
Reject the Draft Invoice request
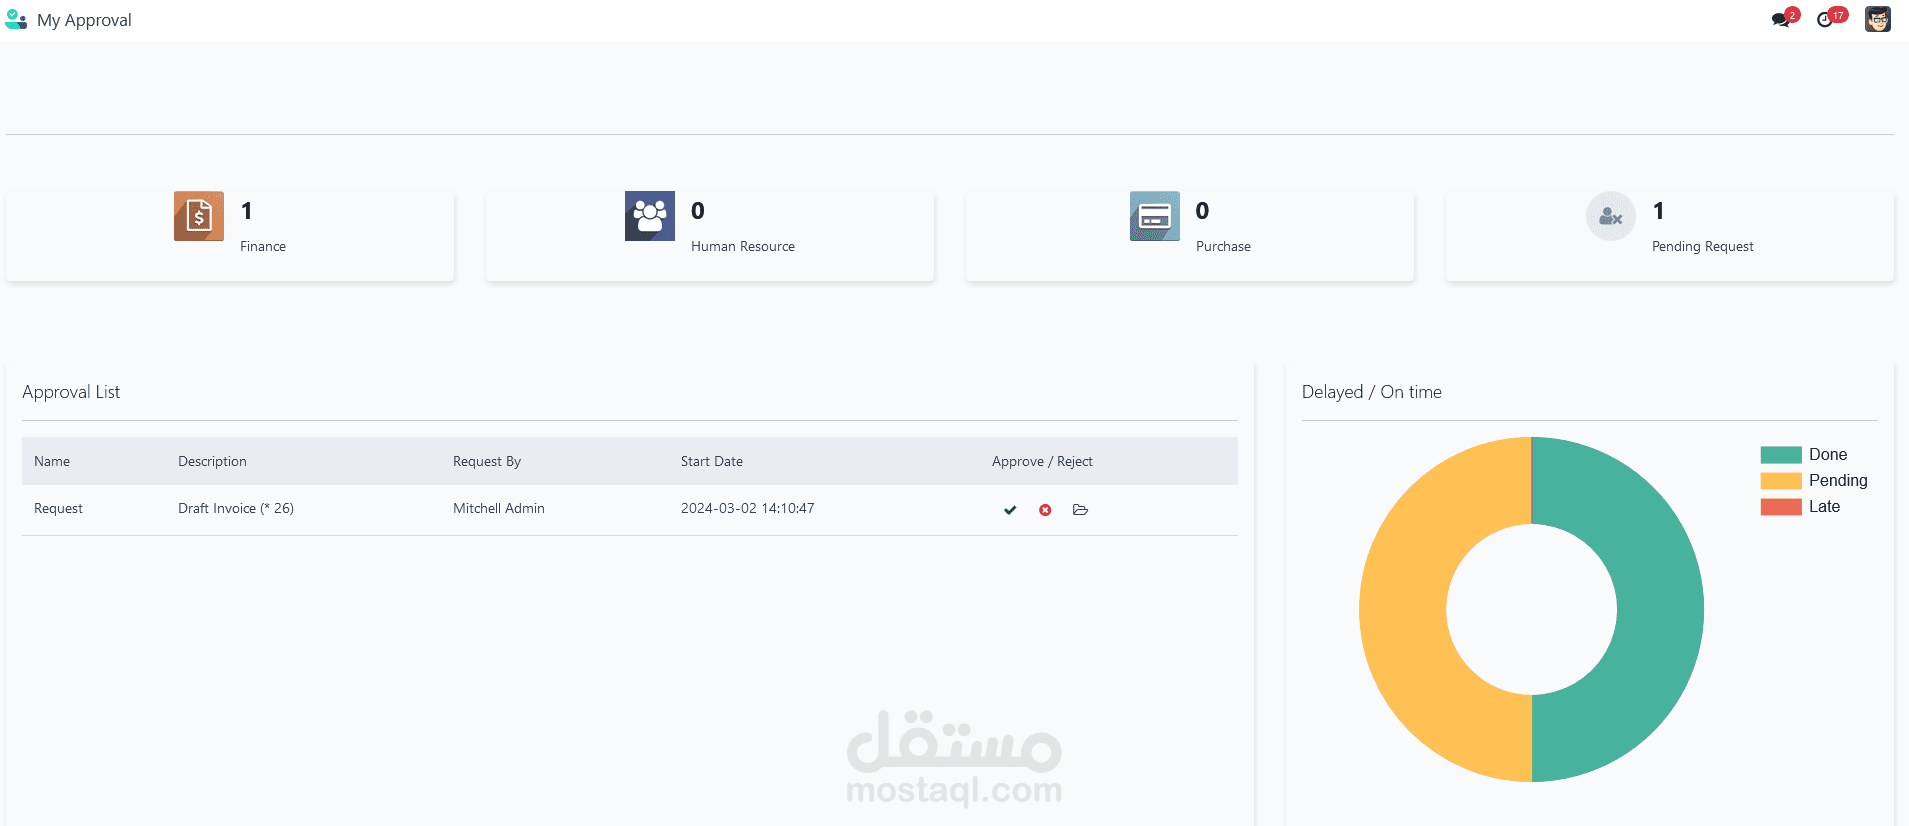(1045, 510)
